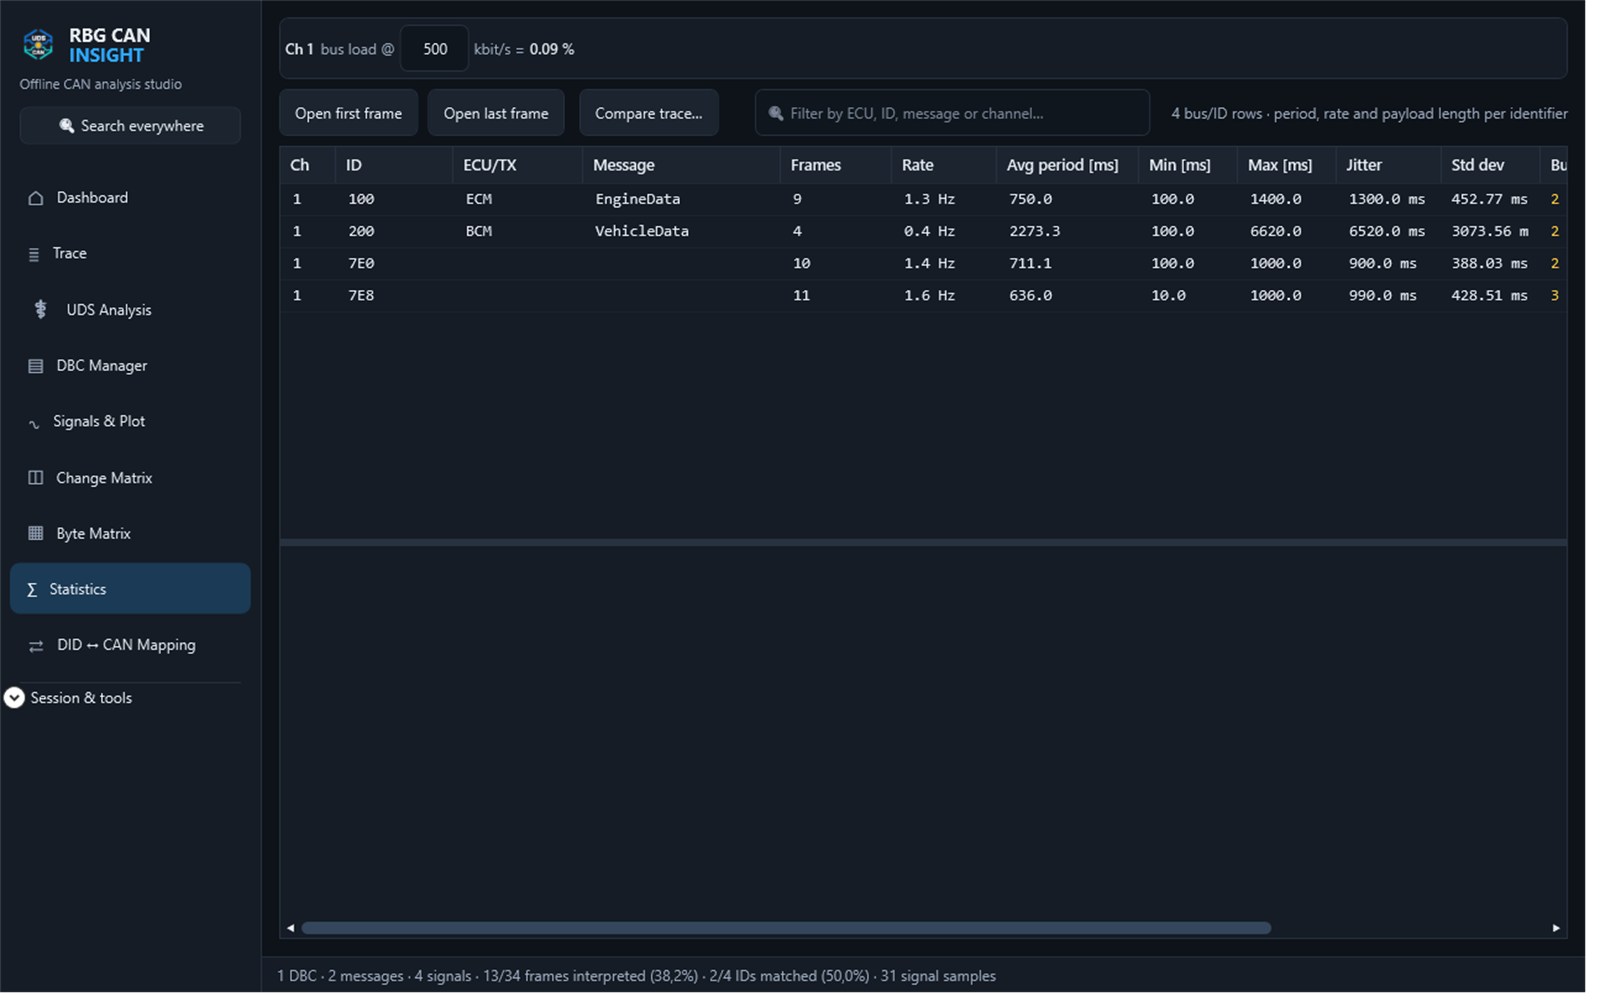Click the magnifier icon in filter box
The height and width of the screenshot is (1007, 1600).
click(x=775, y=114)
